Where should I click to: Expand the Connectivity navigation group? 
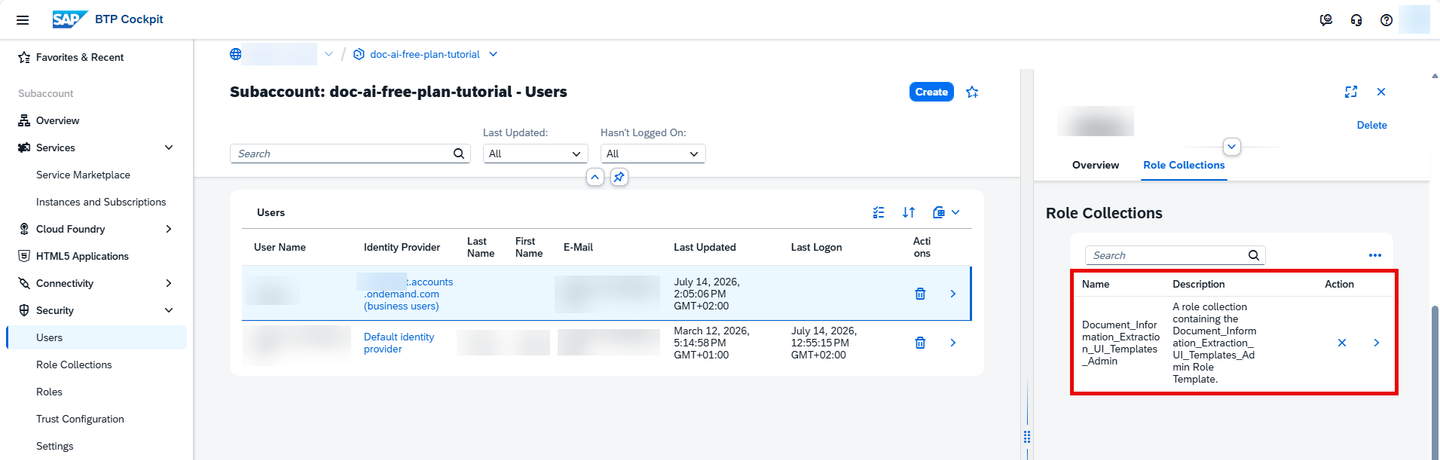[x=168, y=283]
